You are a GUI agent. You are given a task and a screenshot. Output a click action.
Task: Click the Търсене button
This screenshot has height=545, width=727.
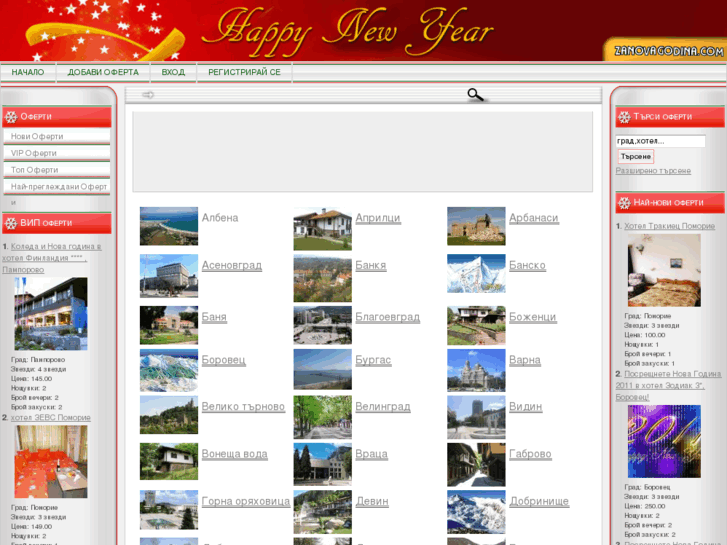point(636,157)
